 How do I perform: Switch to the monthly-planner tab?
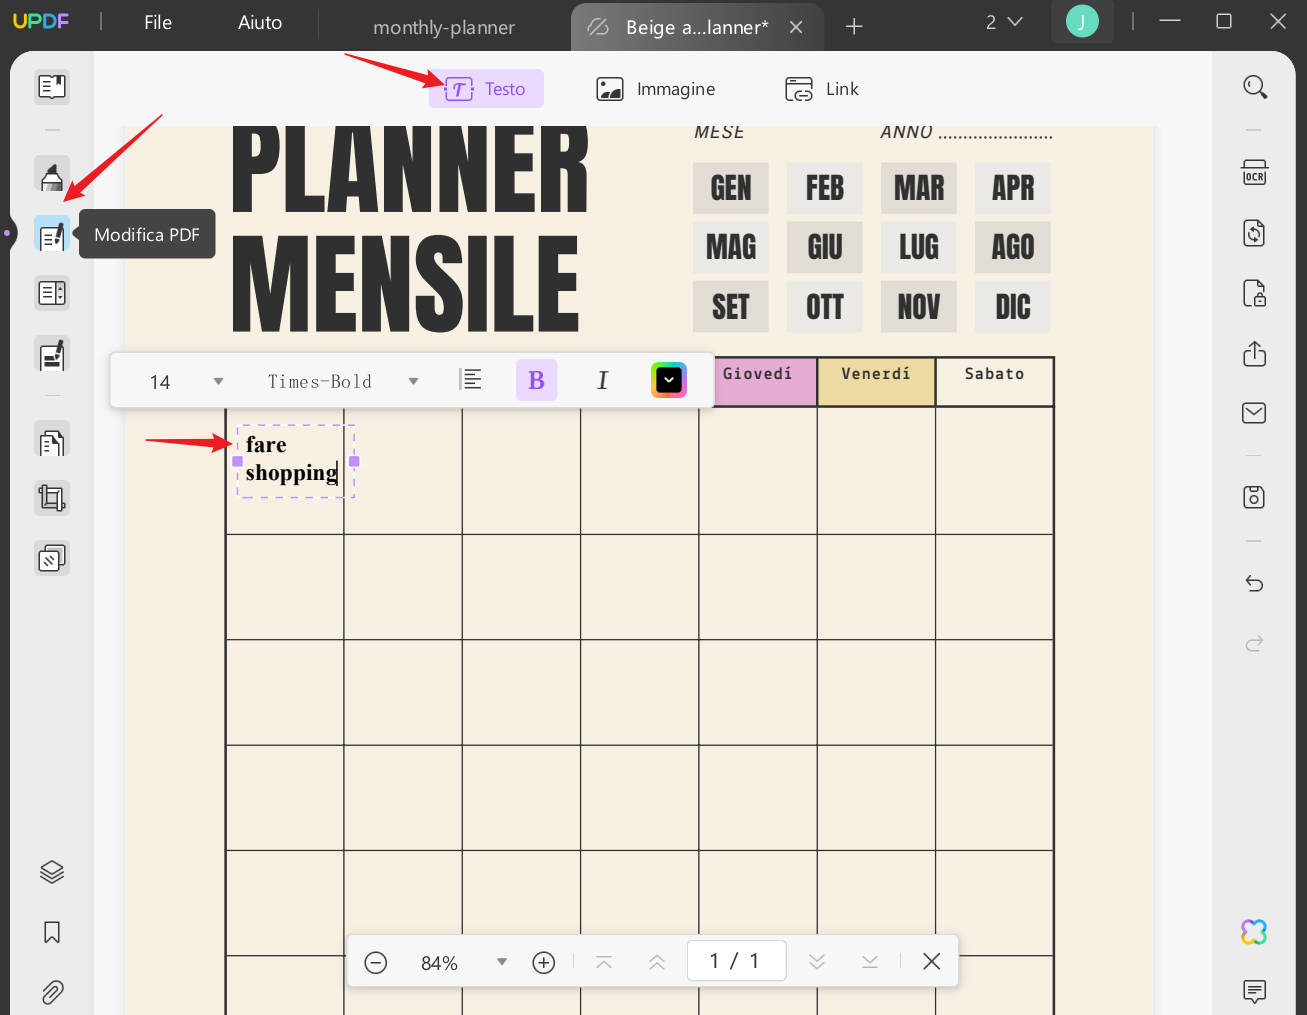pyautogui.click(x=444, y=27)
